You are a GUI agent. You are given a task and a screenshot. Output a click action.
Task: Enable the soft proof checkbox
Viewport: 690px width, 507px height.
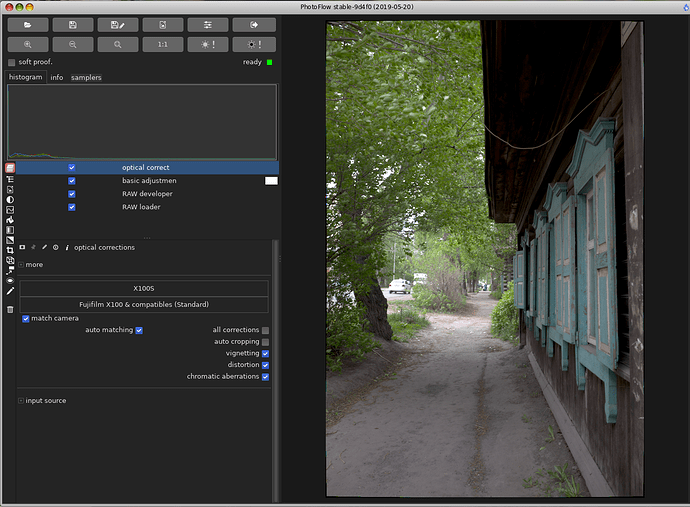click(12, 62)
